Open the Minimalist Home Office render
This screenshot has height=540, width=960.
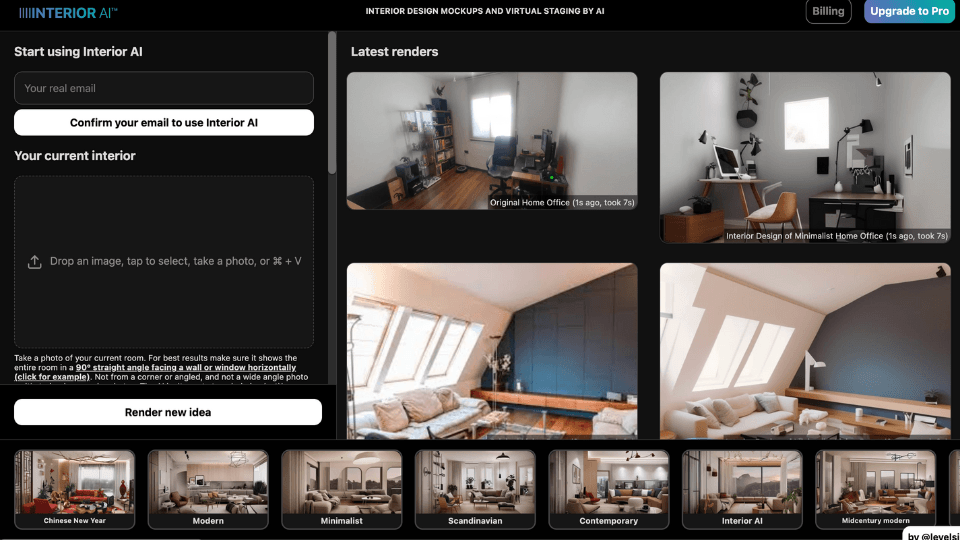(x=805, y=157)
